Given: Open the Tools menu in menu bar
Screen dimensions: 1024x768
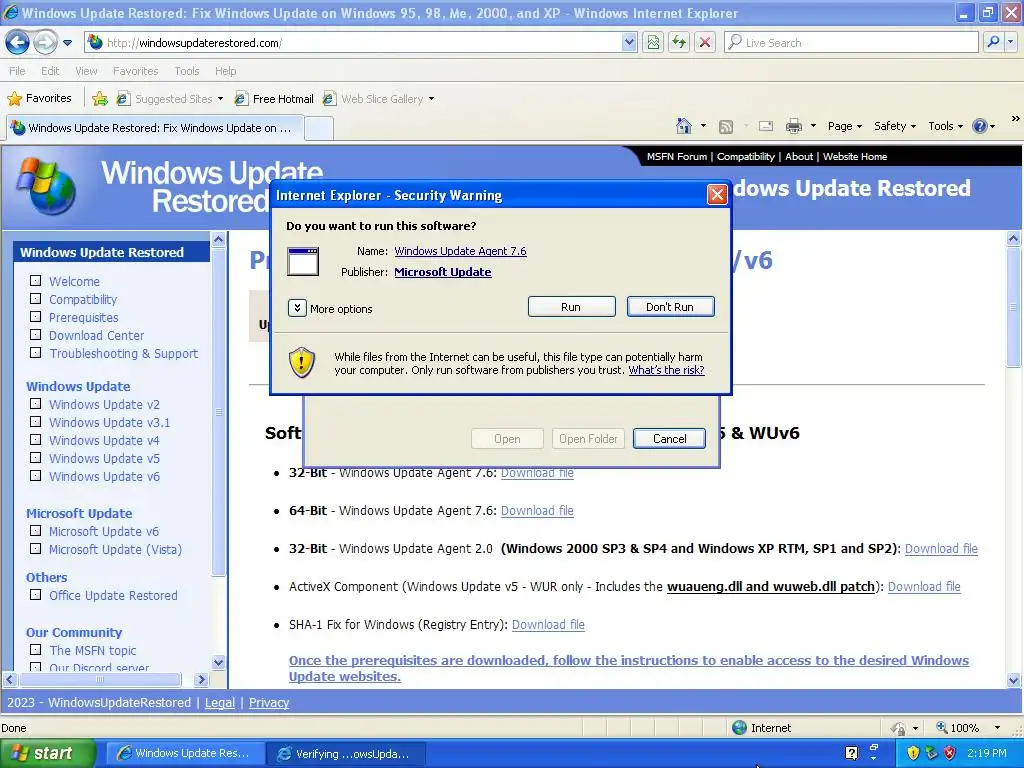Looking at the screenshot, I should [x=186, y=71].
